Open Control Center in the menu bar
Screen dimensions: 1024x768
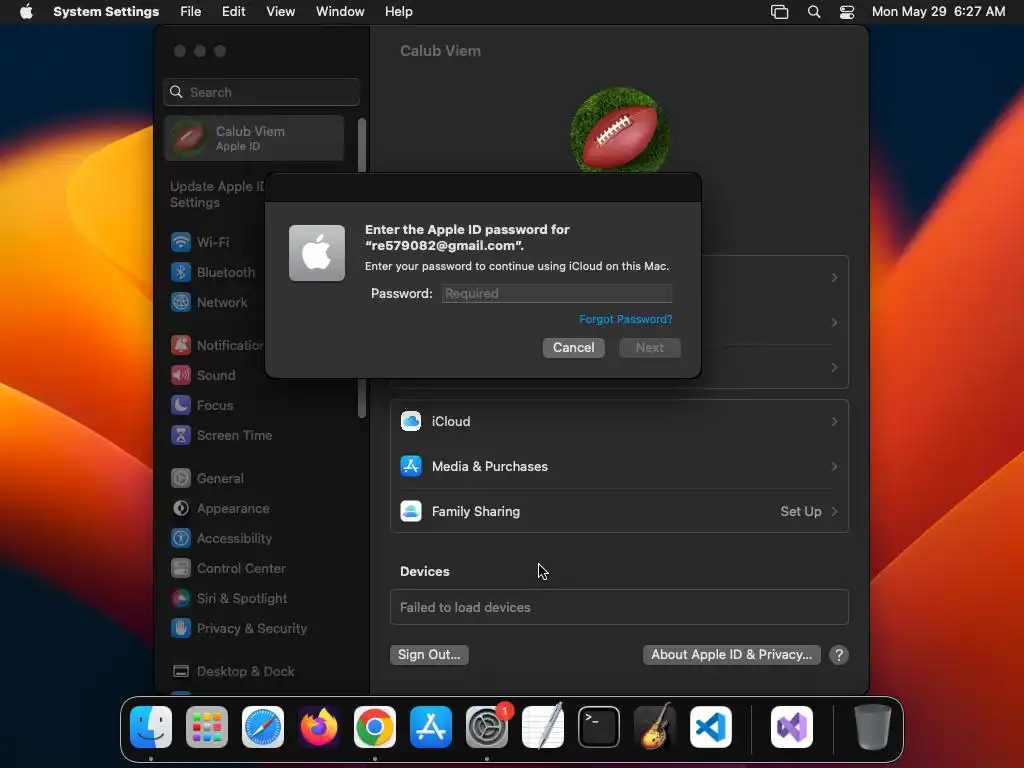point(847,12)
